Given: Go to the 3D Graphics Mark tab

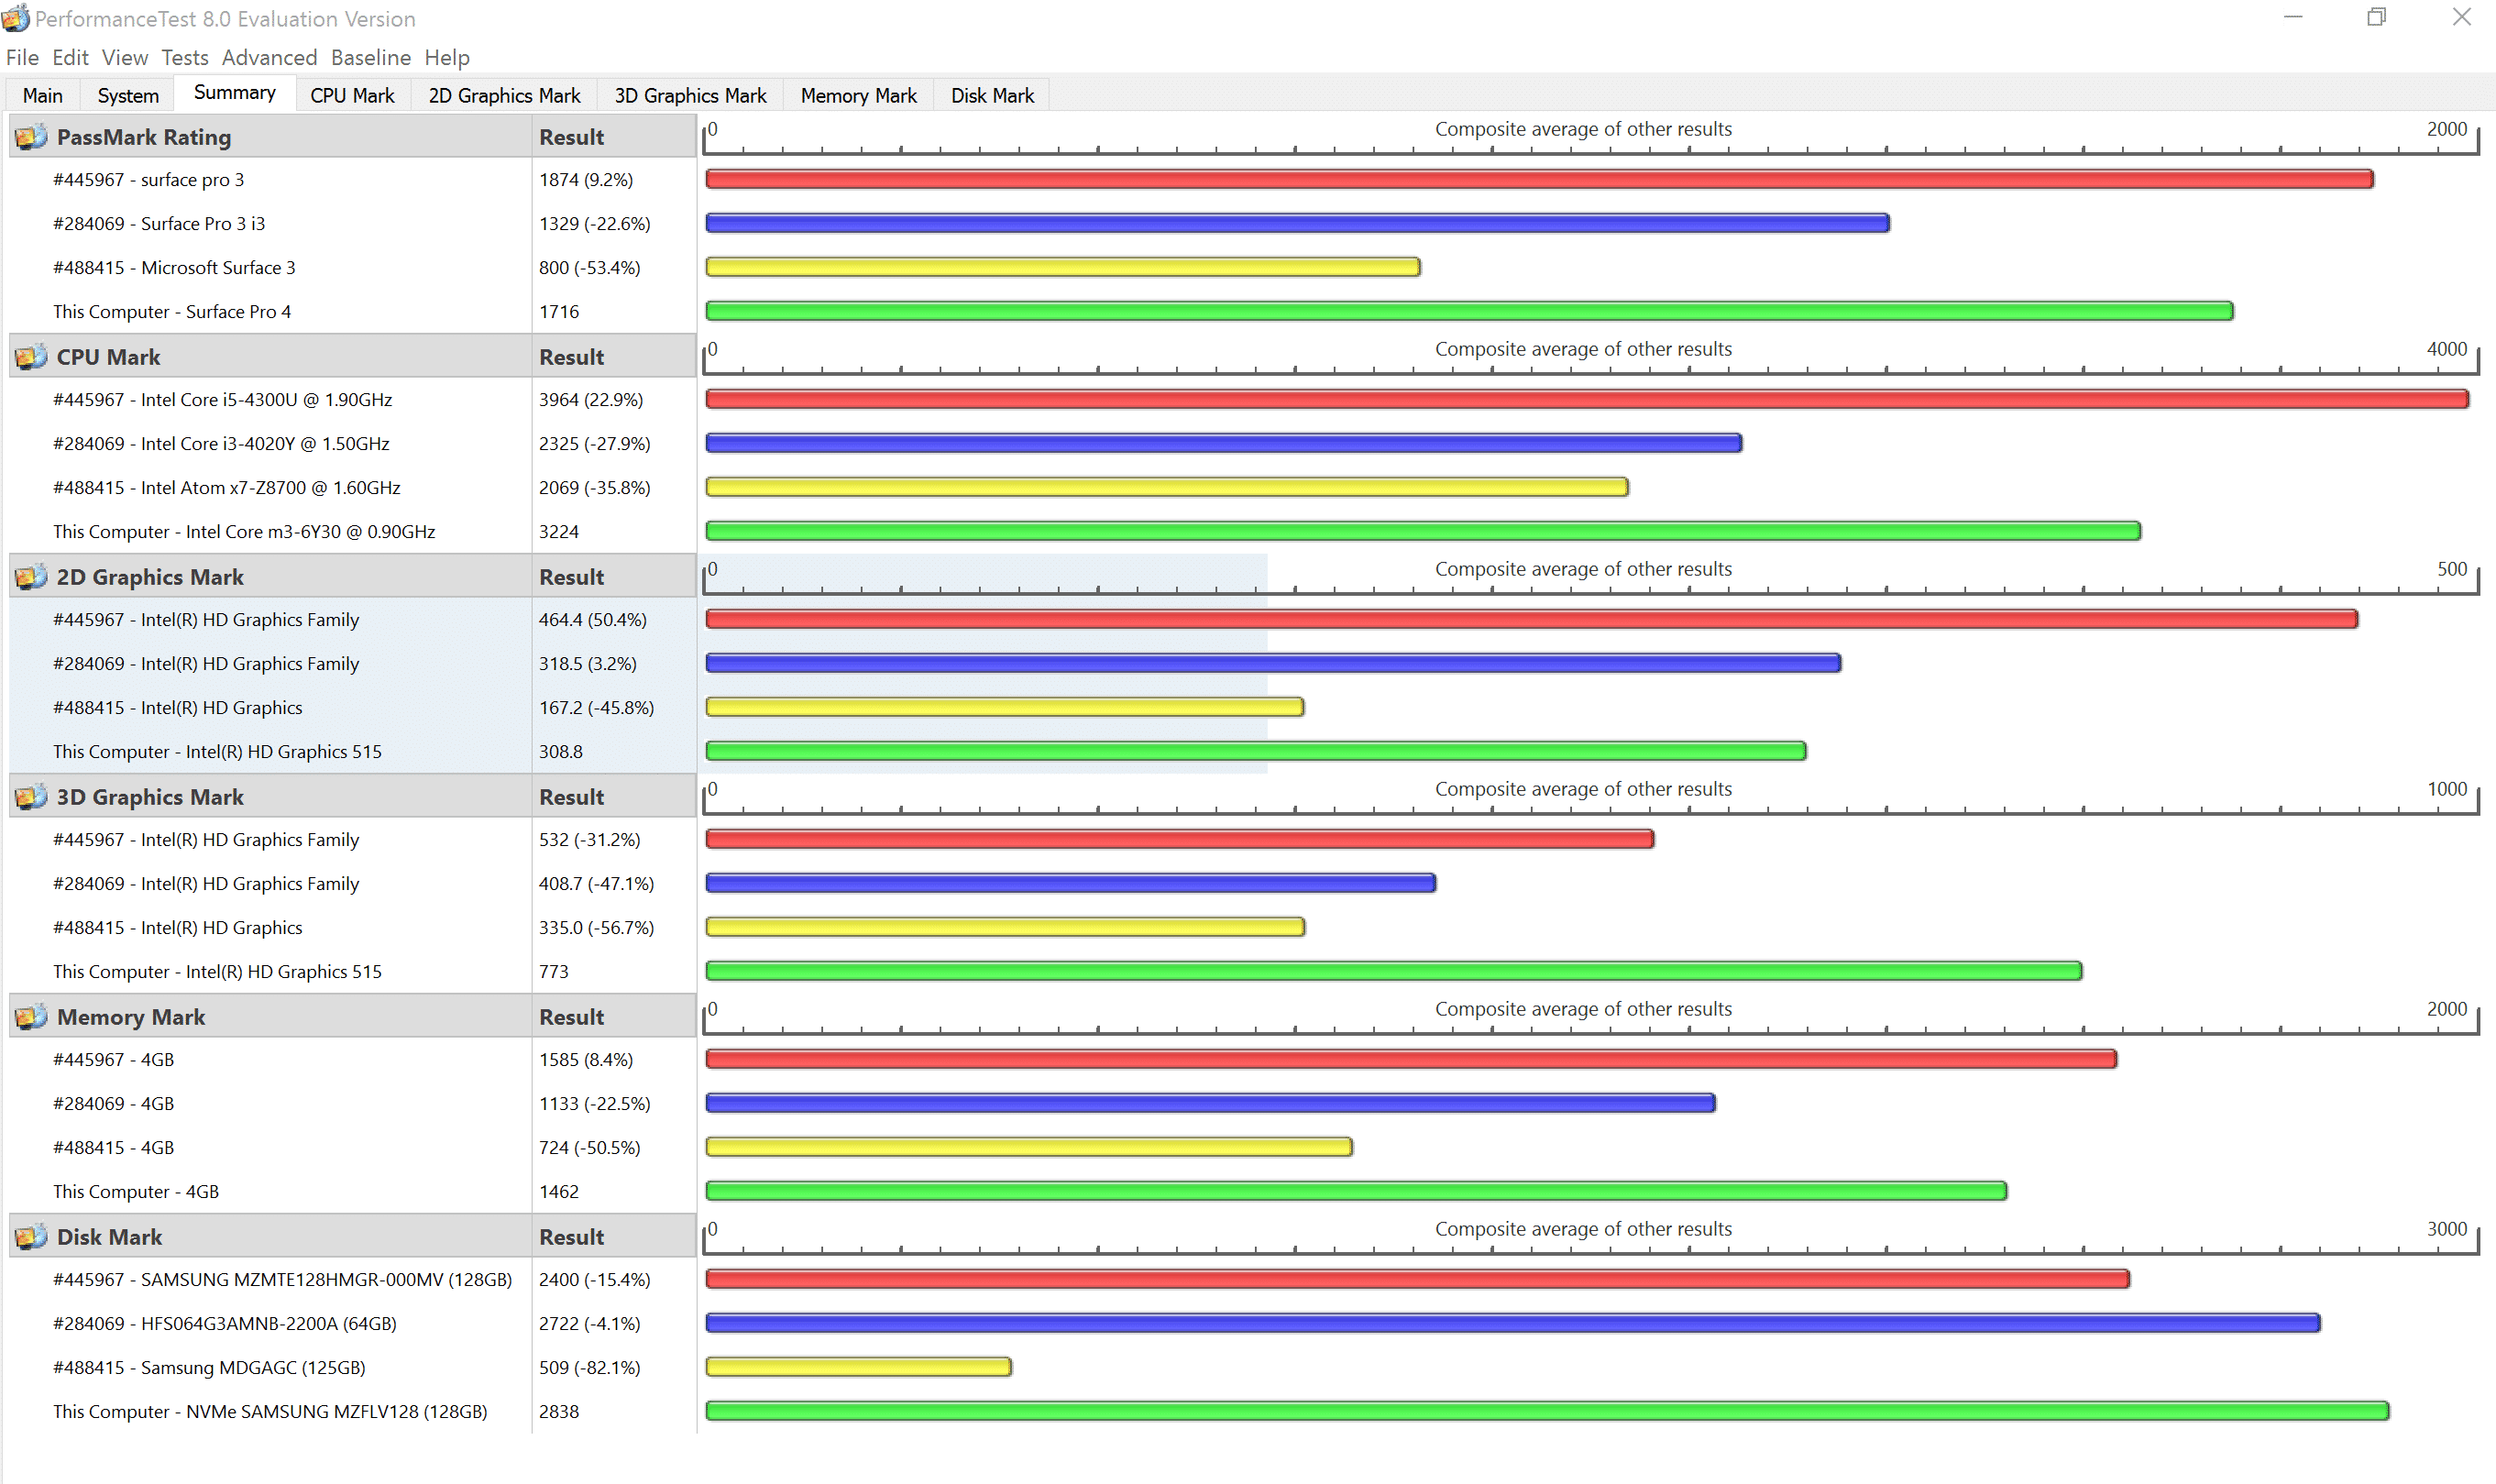Looking at the screenshot, I should pyautogui.click(x=690, y=95).
